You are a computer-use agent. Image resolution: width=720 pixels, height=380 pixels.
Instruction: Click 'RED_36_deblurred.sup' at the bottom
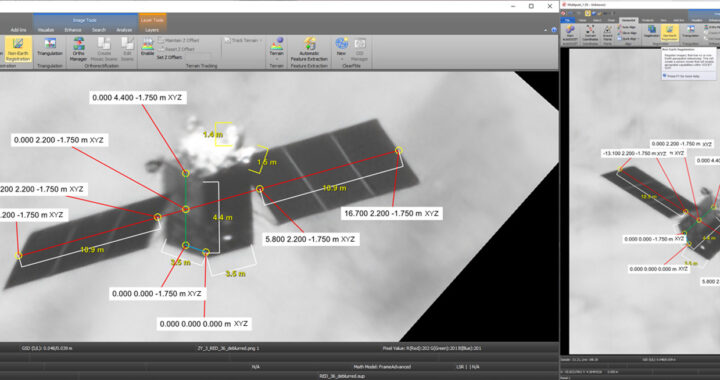point(342,376)
